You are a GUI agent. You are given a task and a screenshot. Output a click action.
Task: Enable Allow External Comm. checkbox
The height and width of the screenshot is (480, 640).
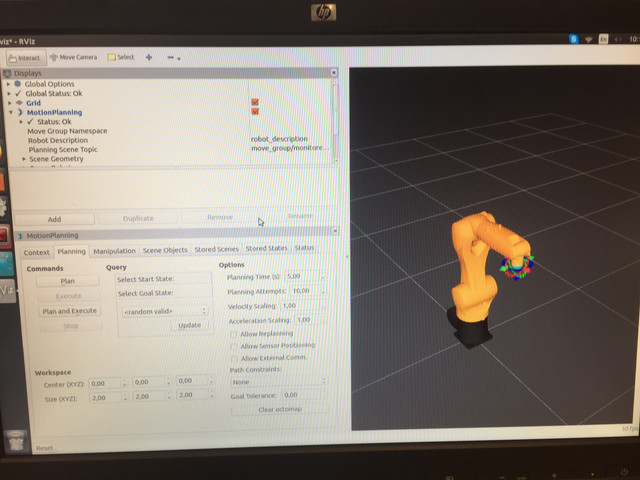point(234,359)
